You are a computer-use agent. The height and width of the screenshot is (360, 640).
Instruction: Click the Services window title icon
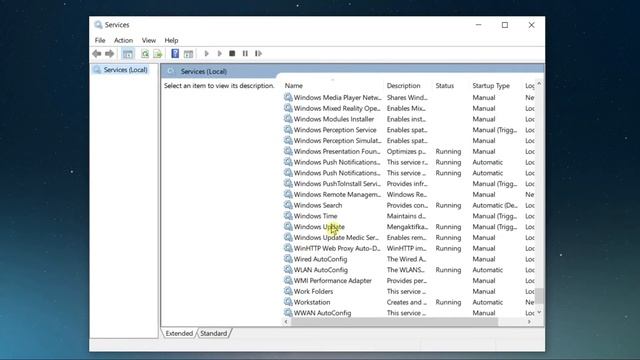98,25
